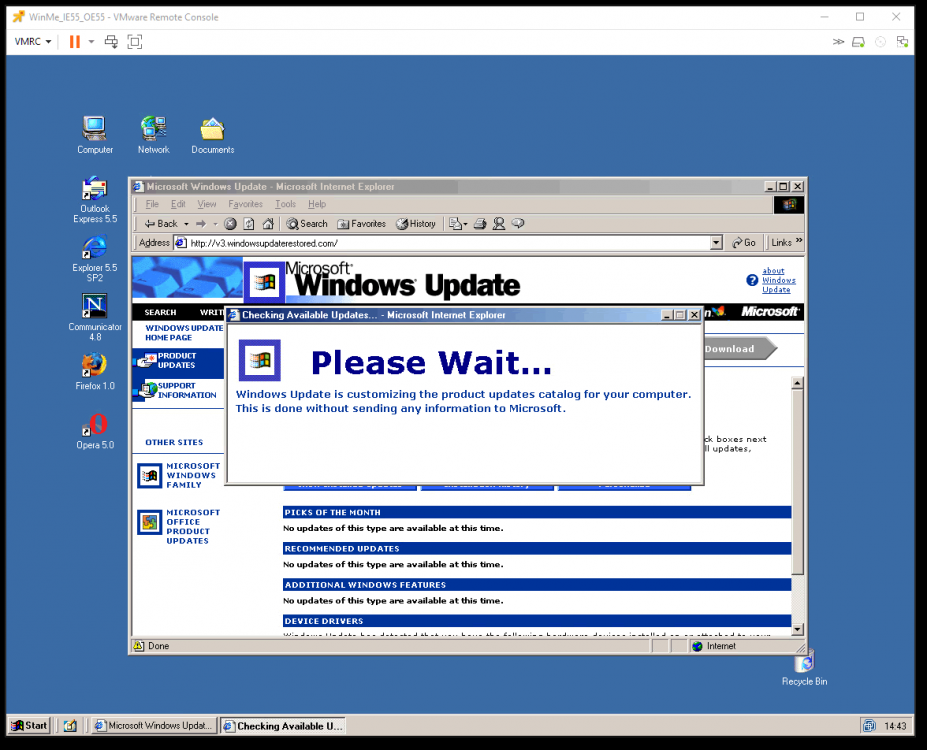
Task: Open the Address bar dropdown arrow
Action: (x=715, y=242)
